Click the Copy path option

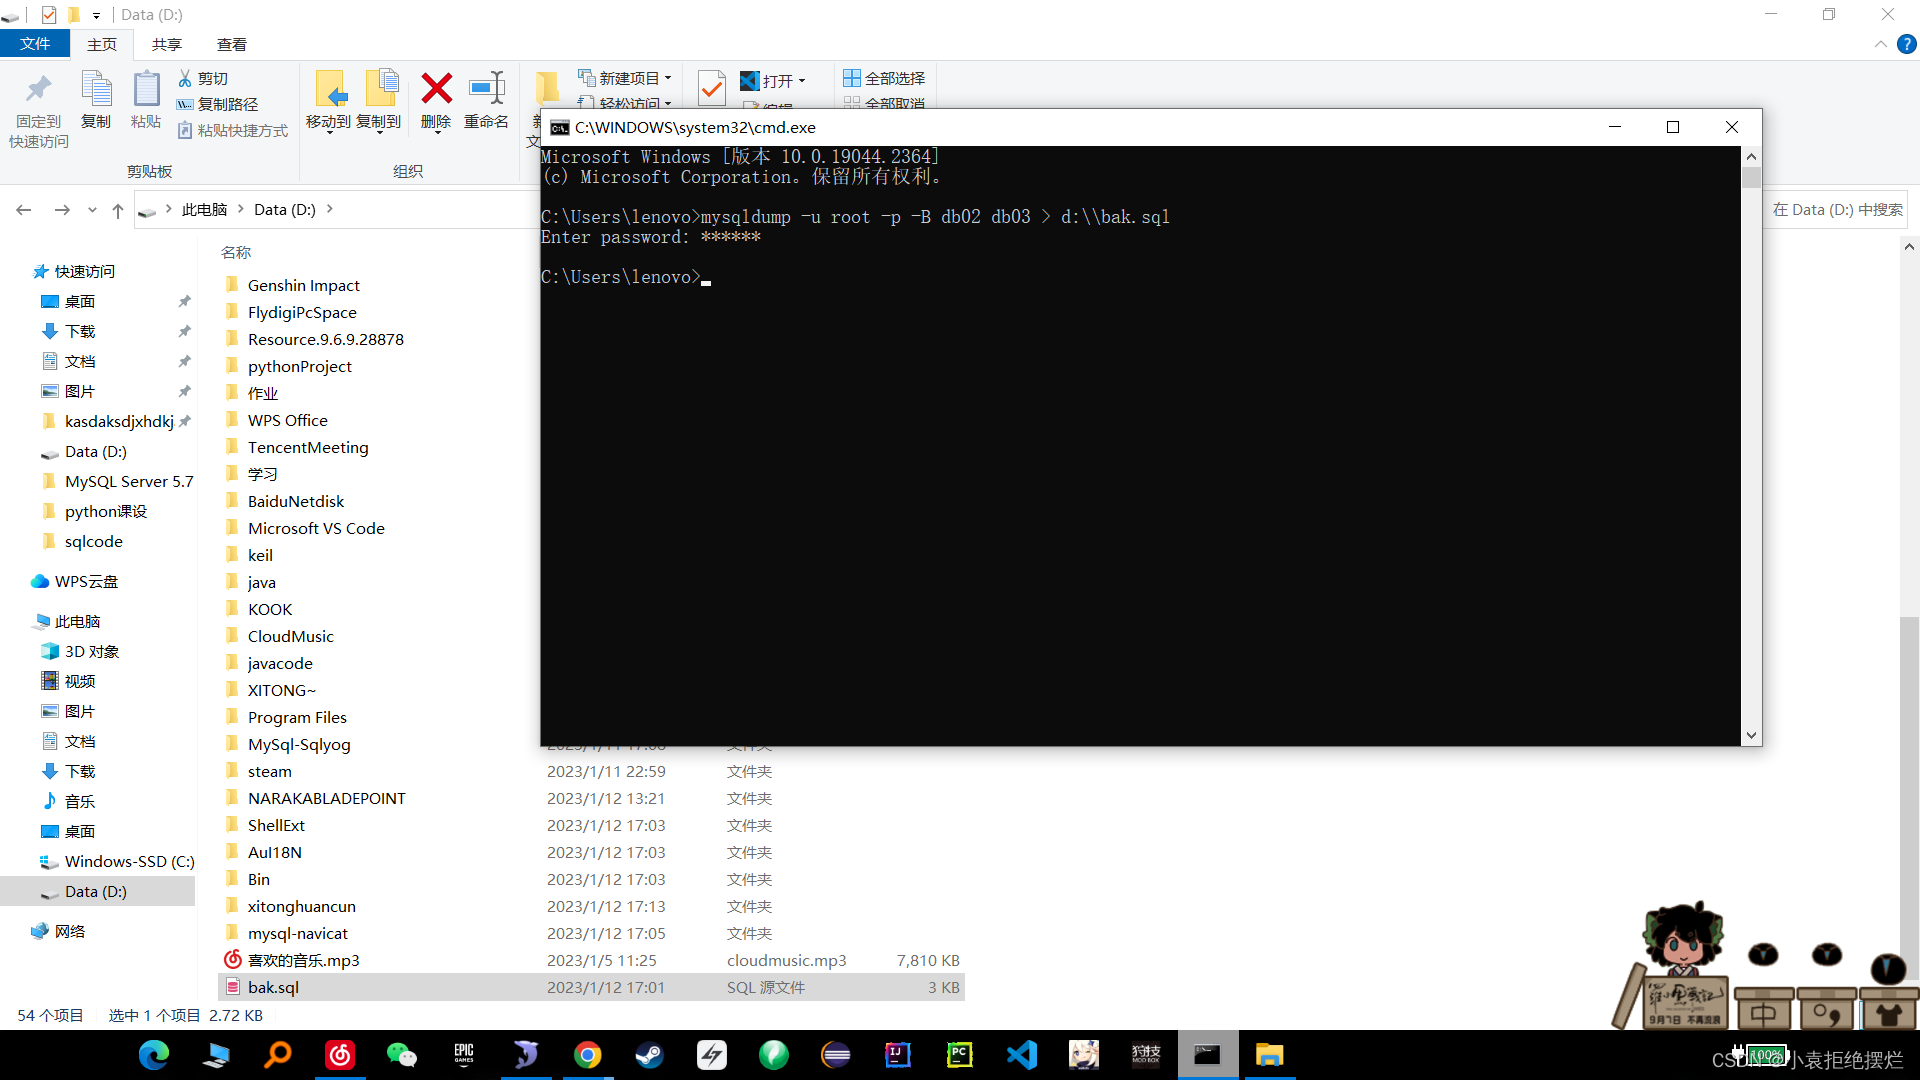[x=218, y=104]
